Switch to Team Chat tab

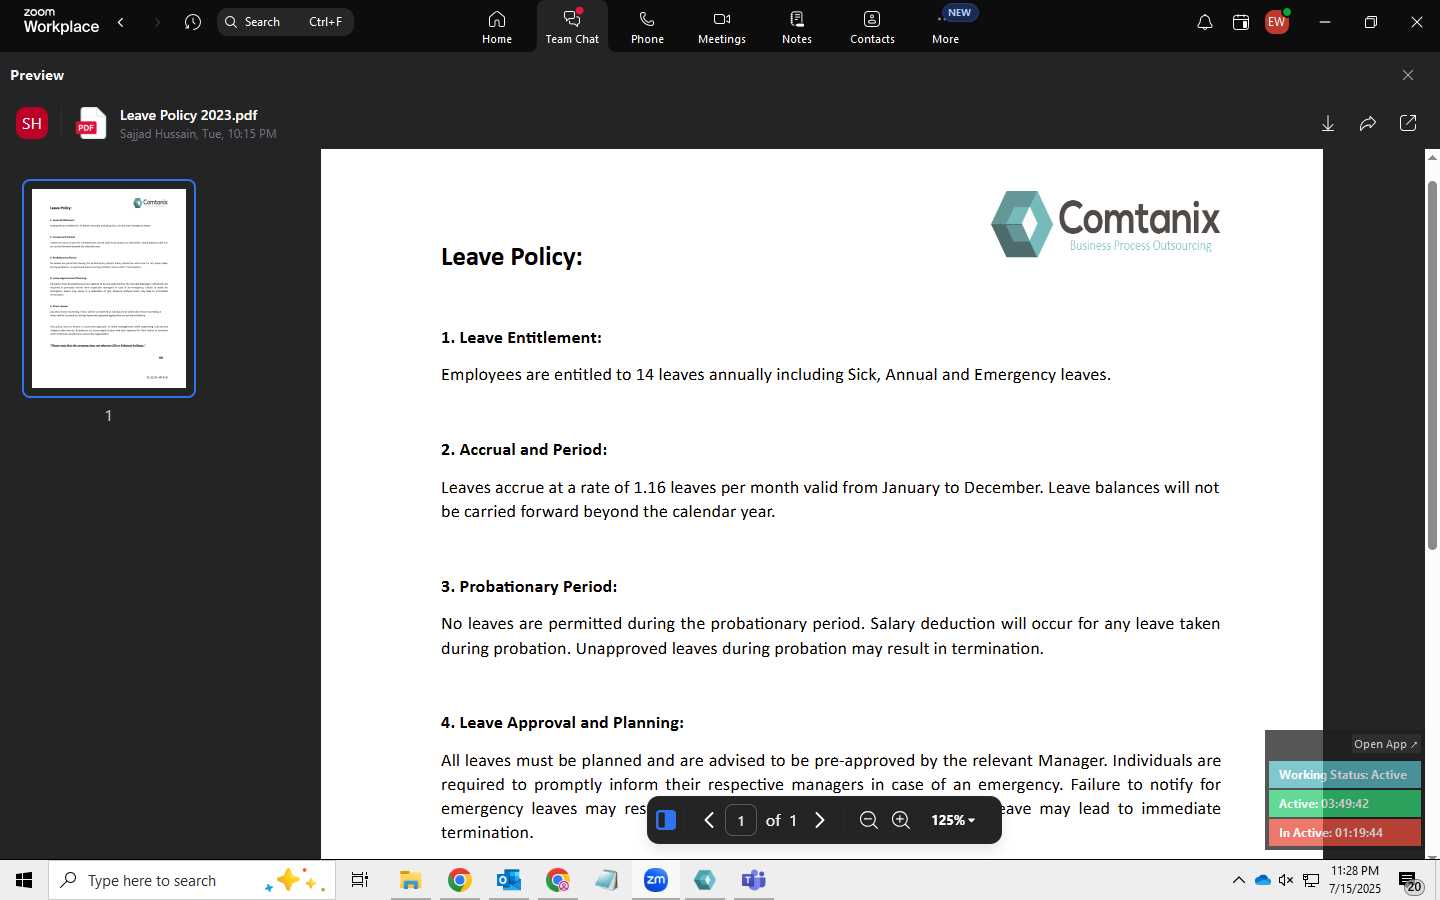coord(572,27)
